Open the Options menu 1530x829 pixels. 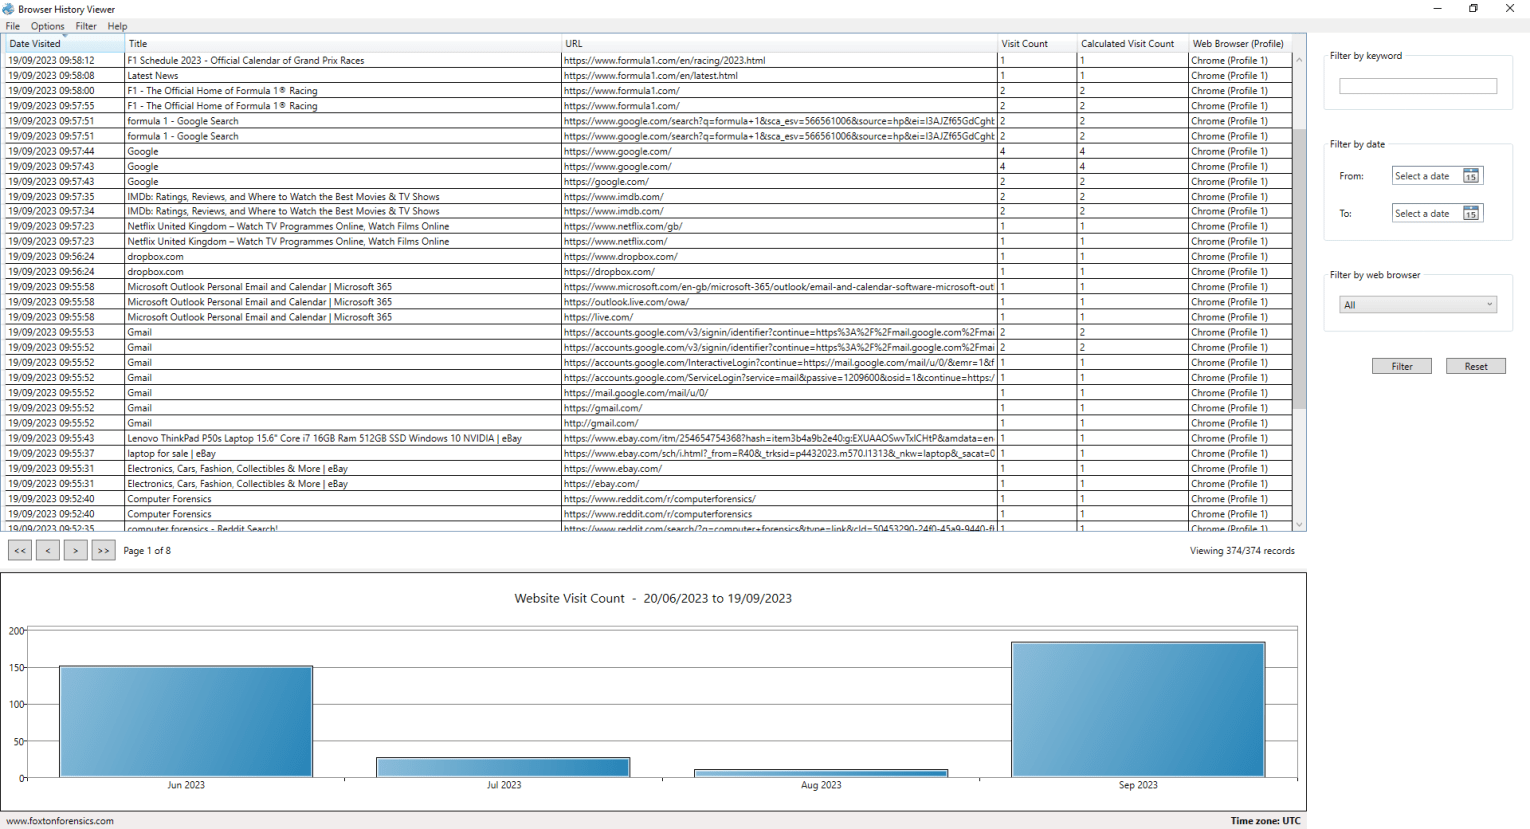click(47, 26)
